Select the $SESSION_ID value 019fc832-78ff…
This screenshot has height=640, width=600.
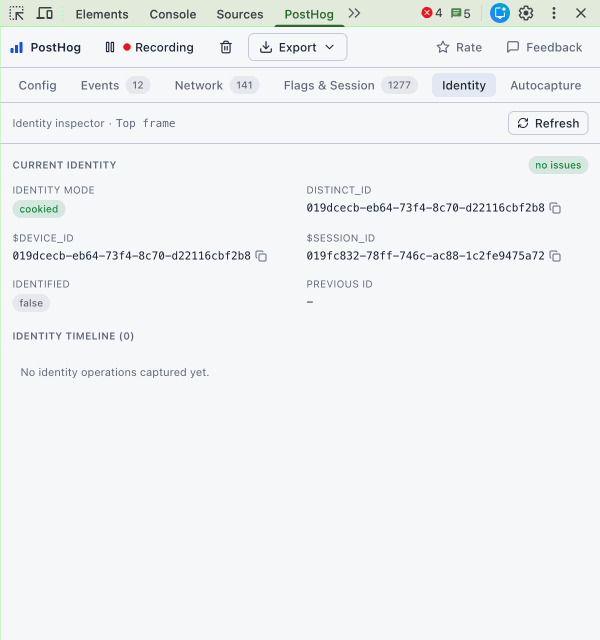tap(425, 256)
